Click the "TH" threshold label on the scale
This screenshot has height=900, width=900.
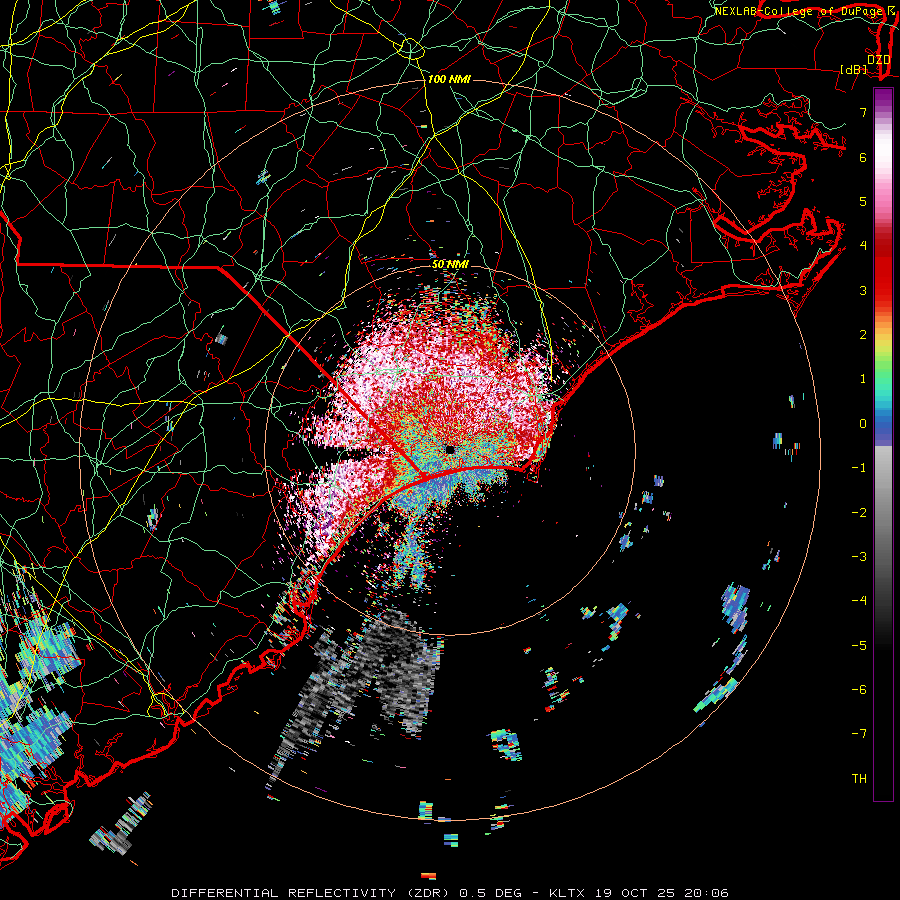859,779
